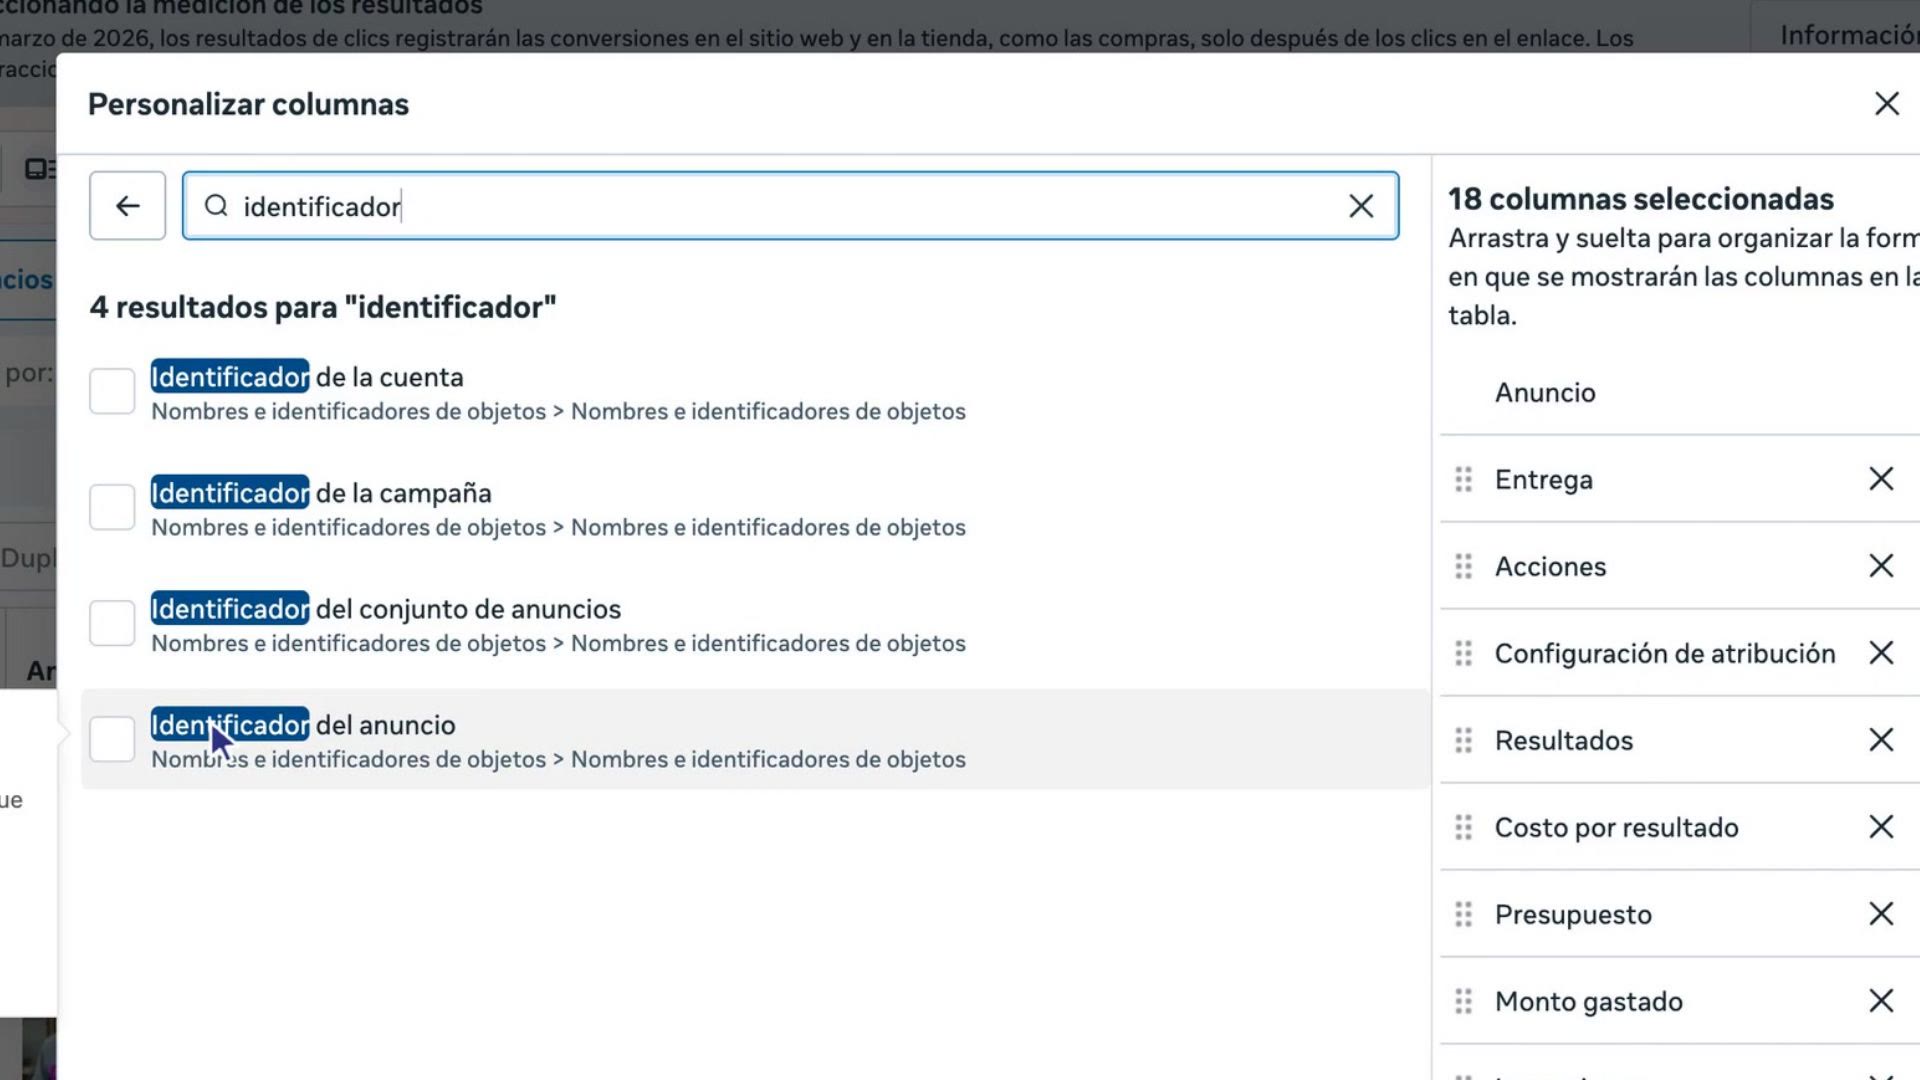
Task: Check Identificador del anuncio
Action: coord(112,739)
